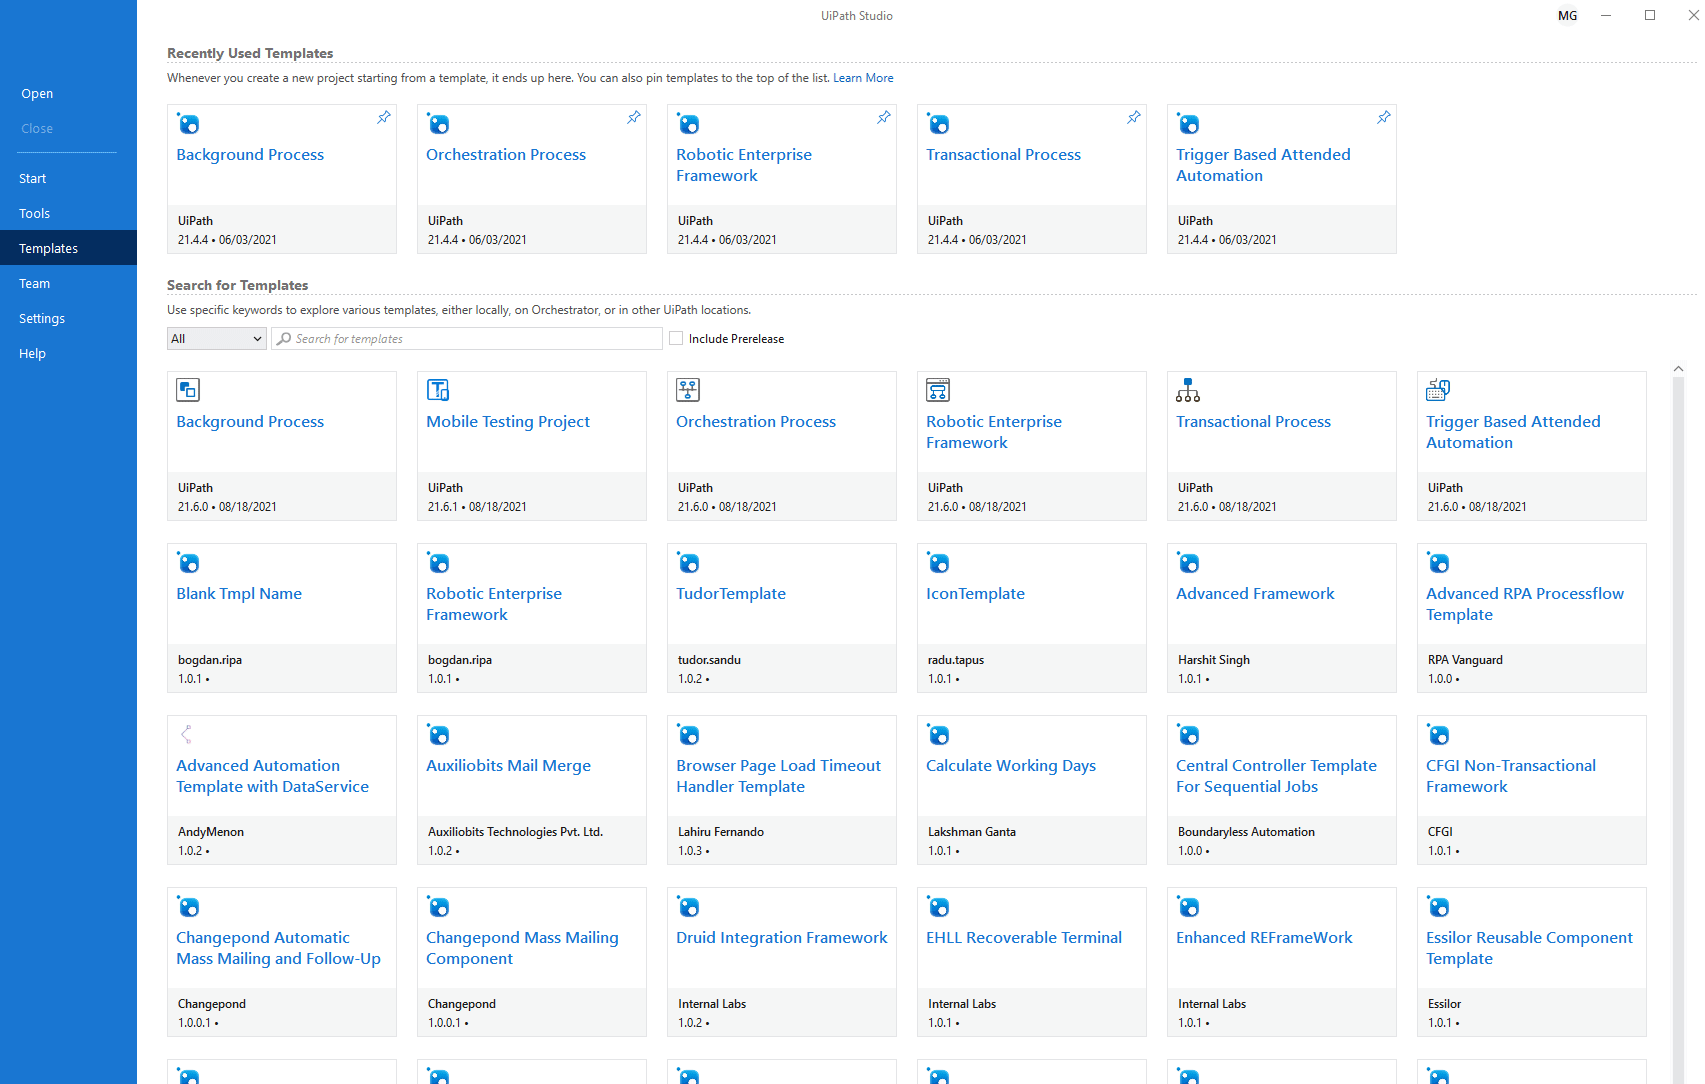Follow the Learn More link
The width and height of the screenshot is (1705, 1084).
(863, 78)
